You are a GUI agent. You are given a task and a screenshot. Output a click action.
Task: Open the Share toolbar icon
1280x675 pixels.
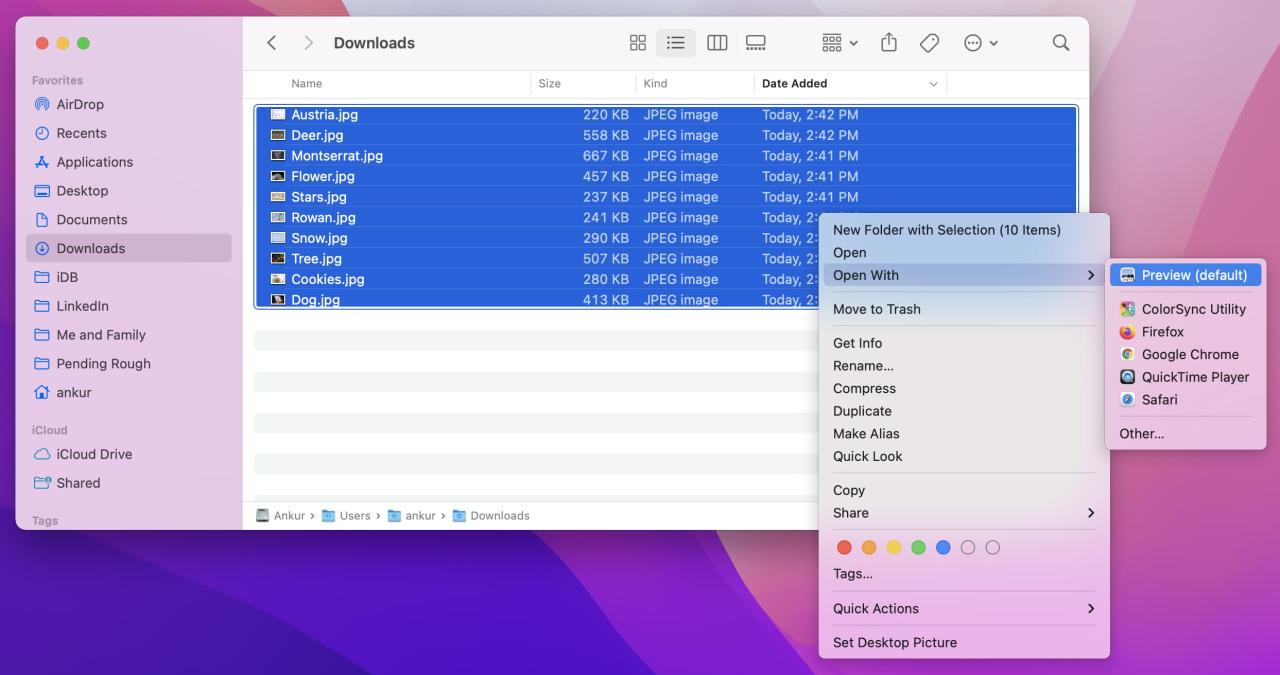tap(888, 42)
